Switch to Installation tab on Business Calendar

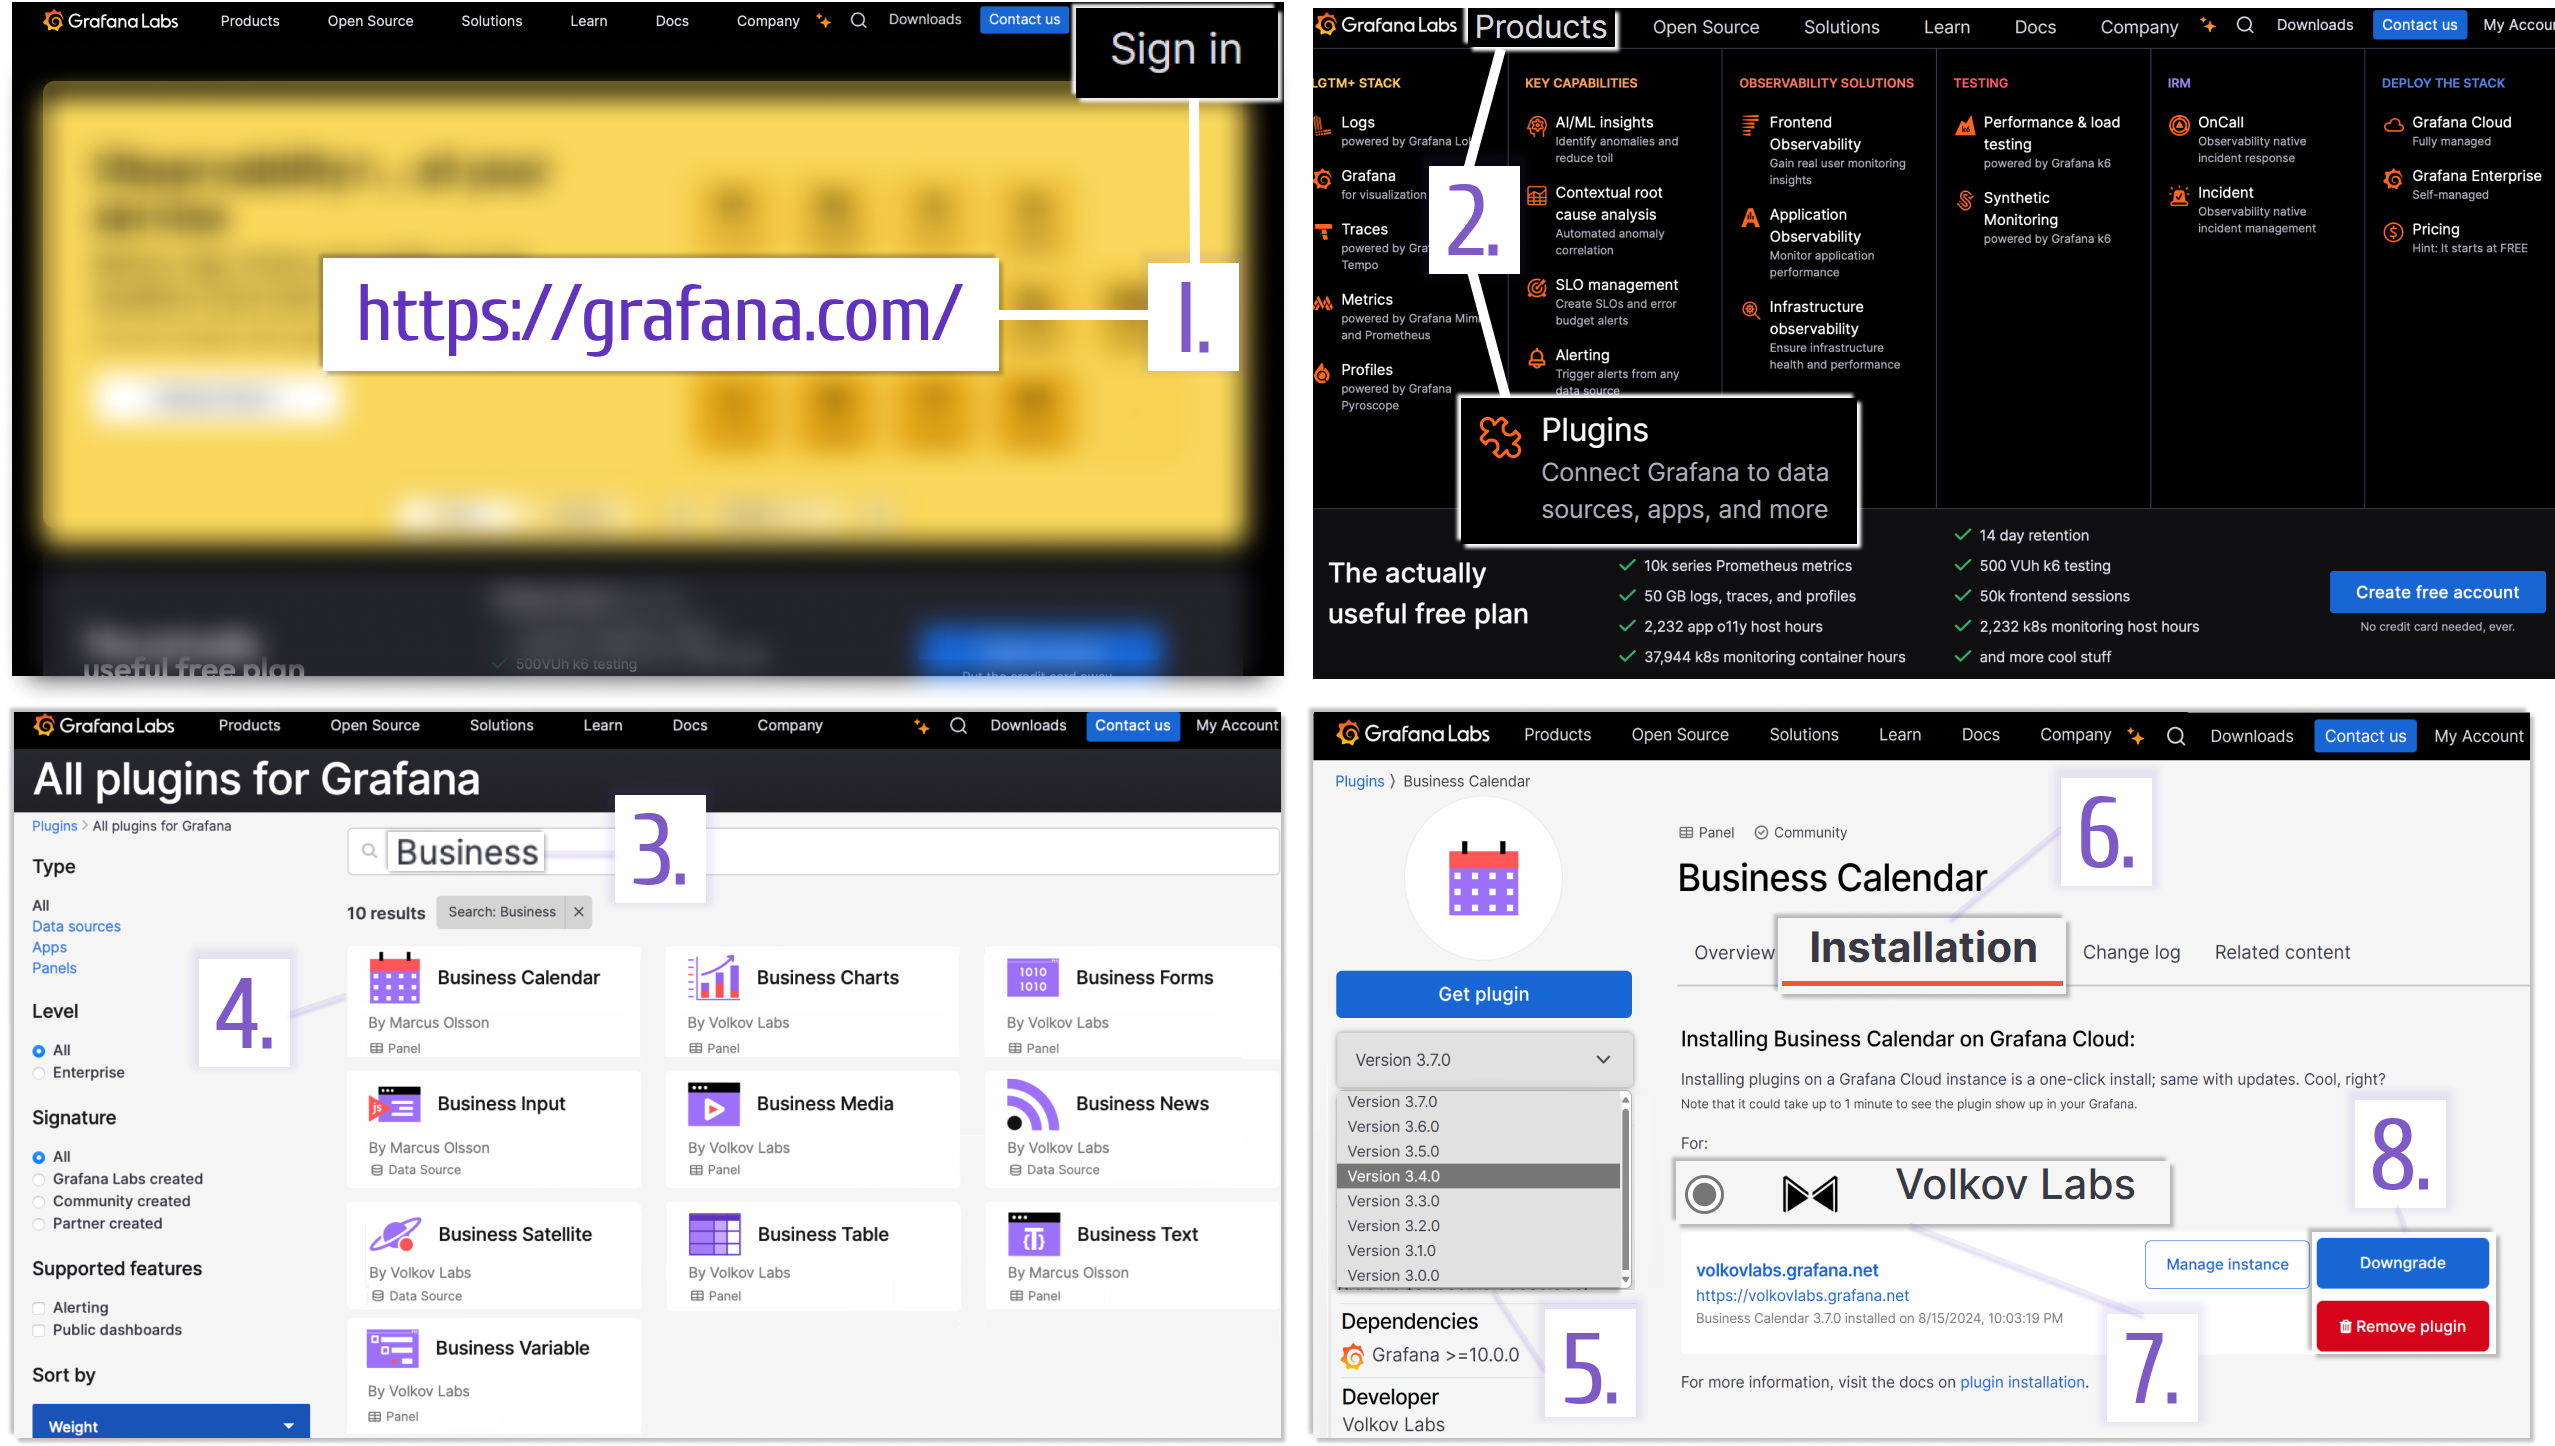coord(1918,951)
